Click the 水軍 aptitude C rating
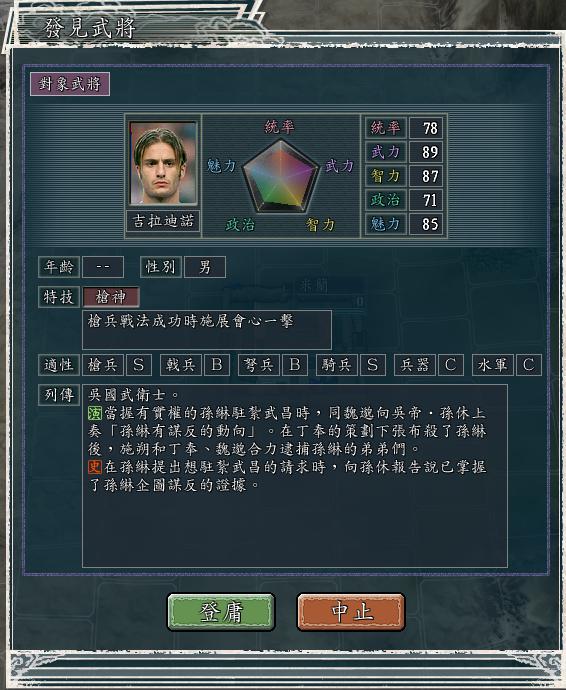 (529, 365)
